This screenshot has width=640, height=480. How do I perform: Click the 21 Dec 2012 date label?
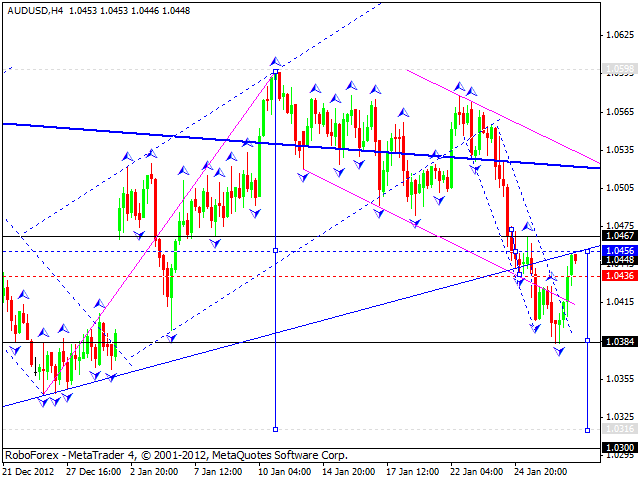tap(30, 471)
